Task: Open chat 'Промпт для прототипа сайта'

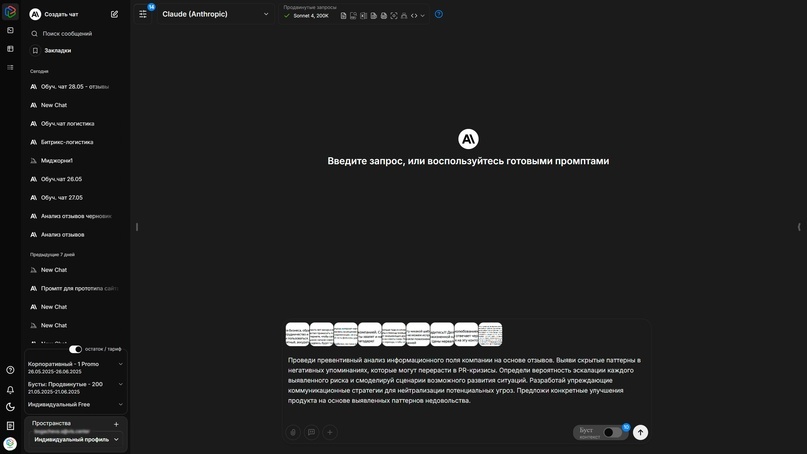Action: click(x=75, y=288)
